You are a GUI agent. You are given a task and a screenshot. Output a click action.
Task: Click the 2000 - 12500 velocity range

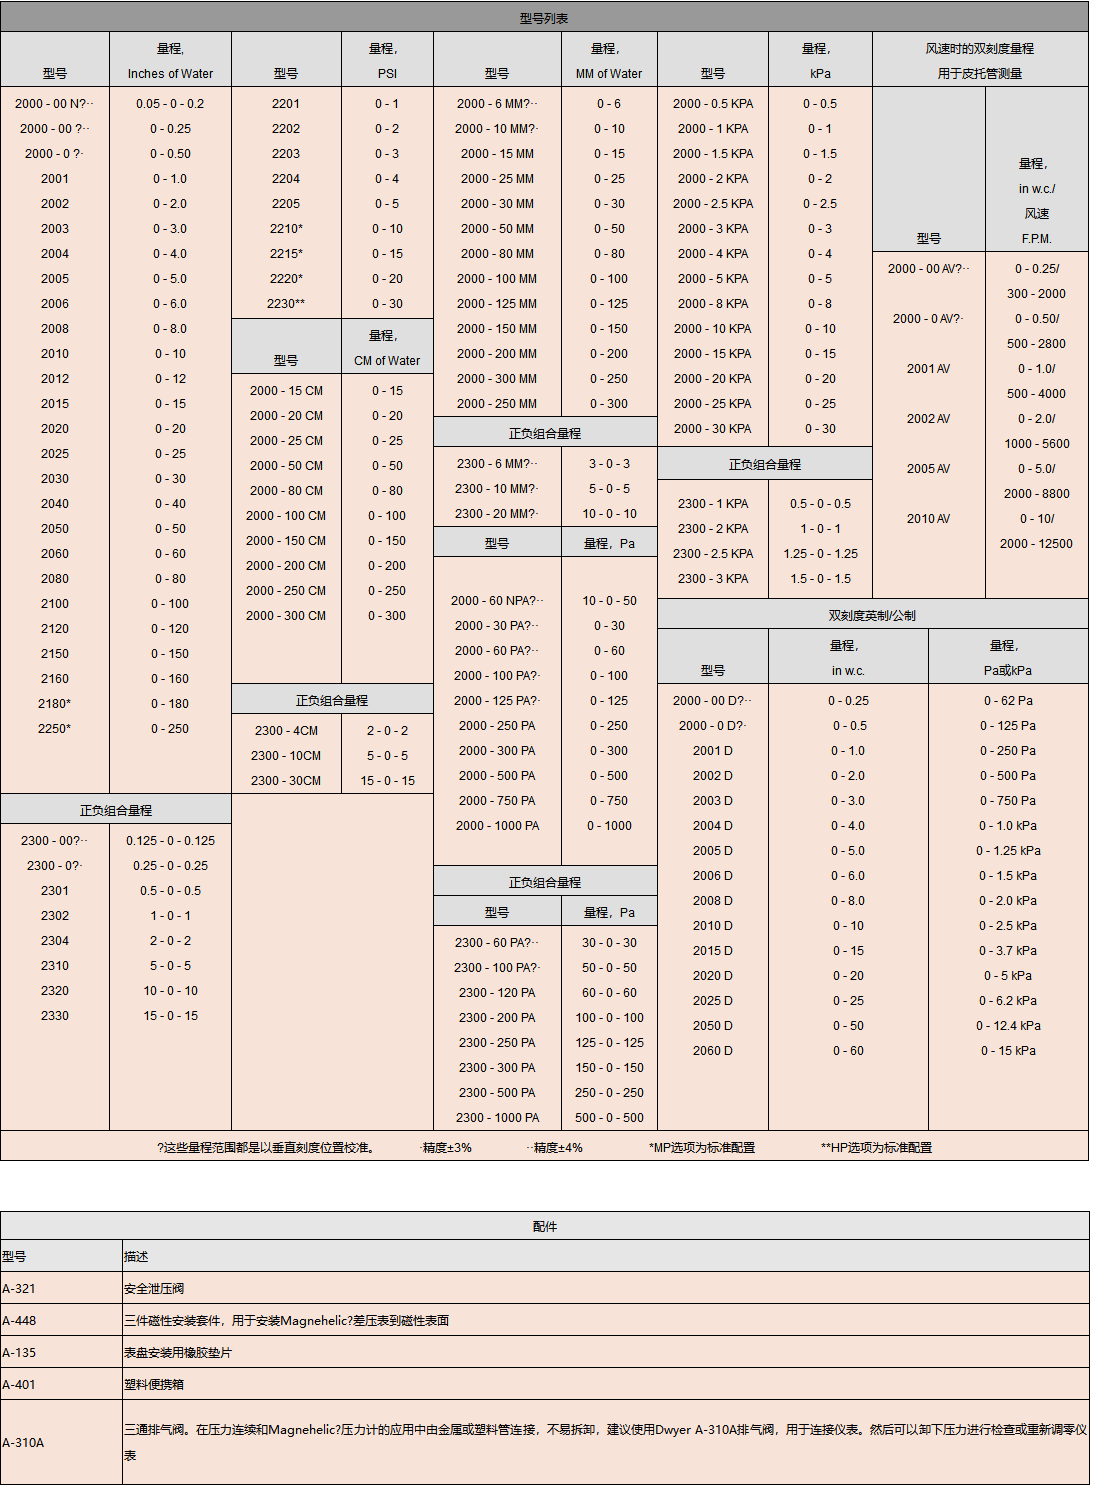1036,544
